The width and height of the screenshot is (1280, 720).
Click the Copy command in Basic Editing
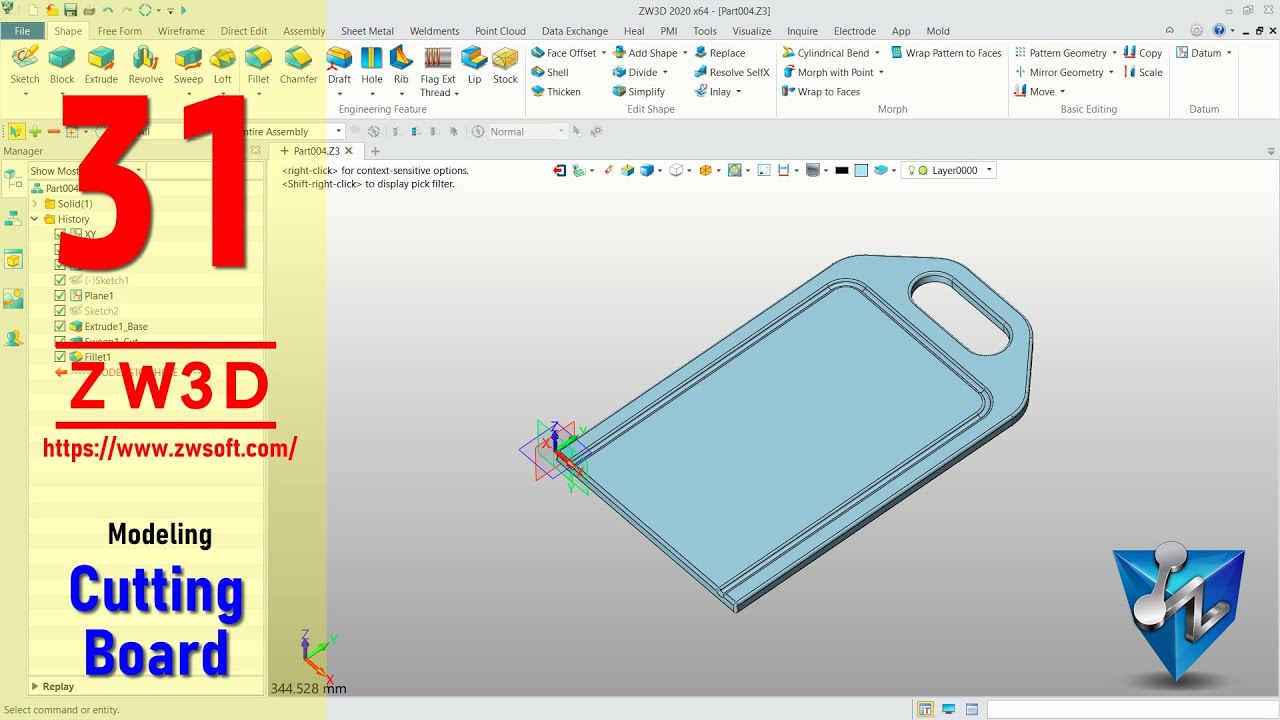point(1143,53)
